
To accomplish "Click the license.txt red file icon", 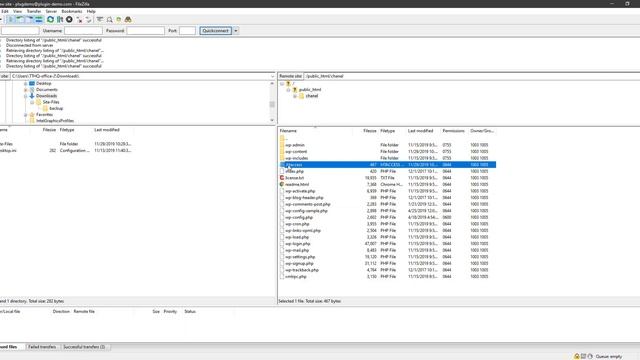I will [x=282, y=178].
